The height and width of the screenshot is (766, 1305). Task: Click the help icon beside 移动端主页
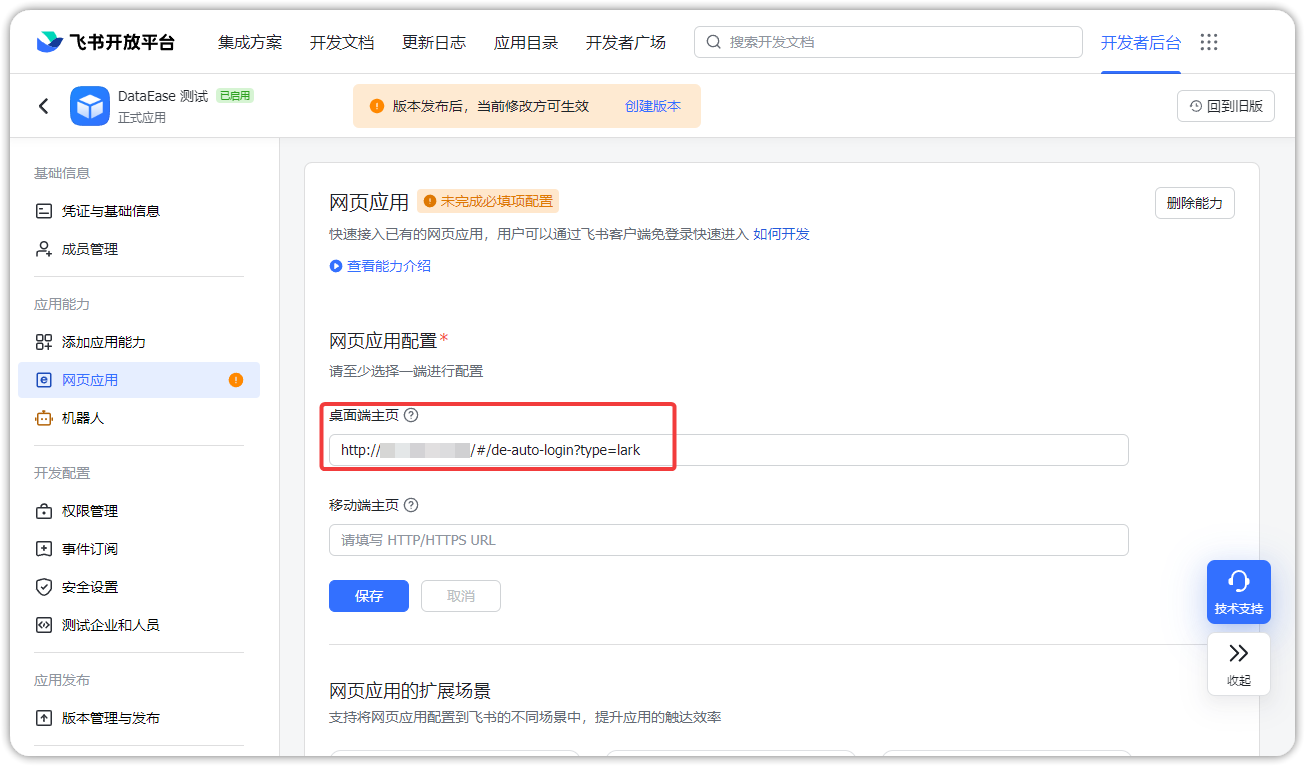411,505
